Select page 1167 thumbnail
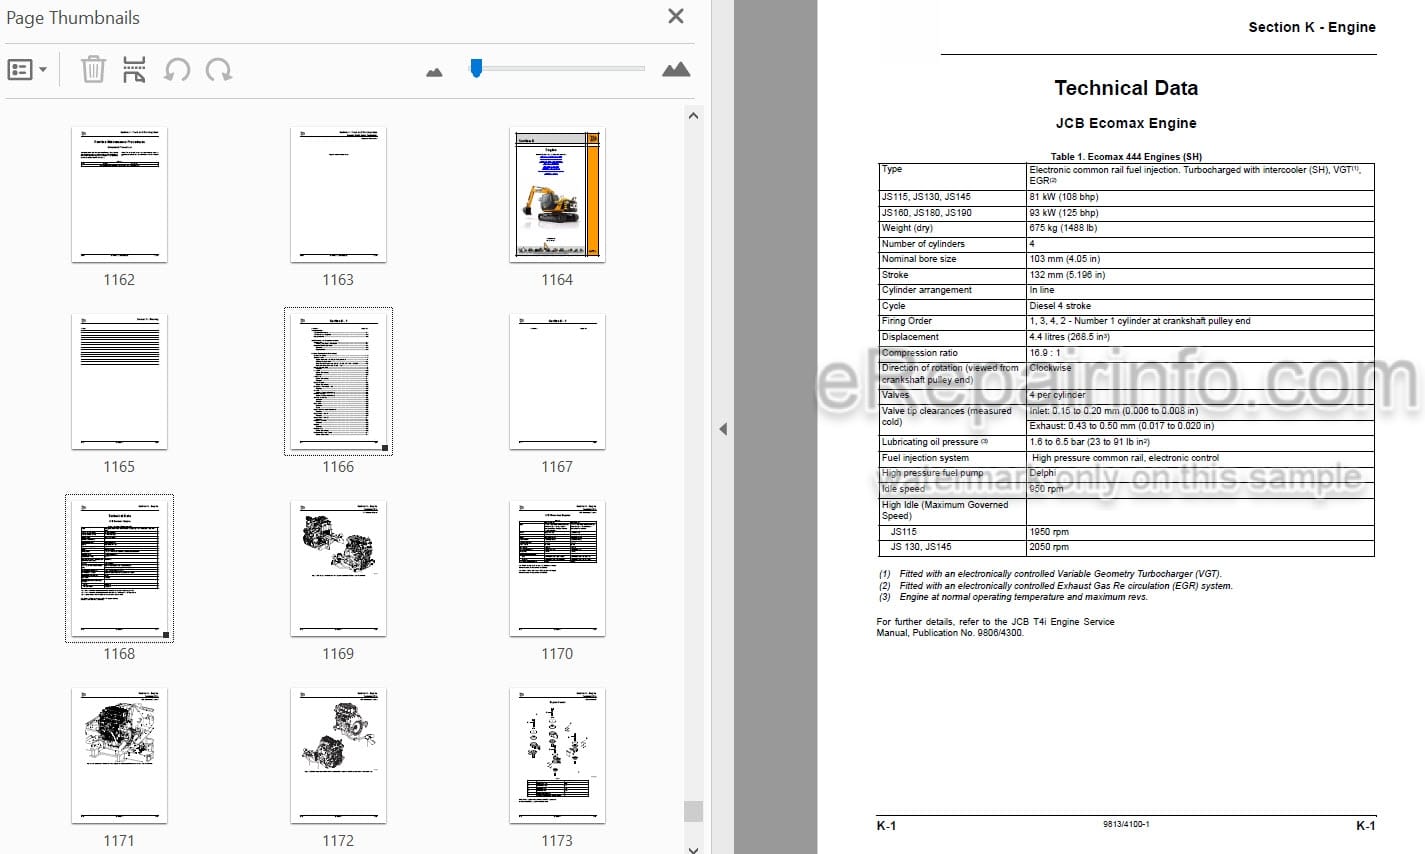The image size is (1425, 854). pyautogui.click(x=557, y=382)
